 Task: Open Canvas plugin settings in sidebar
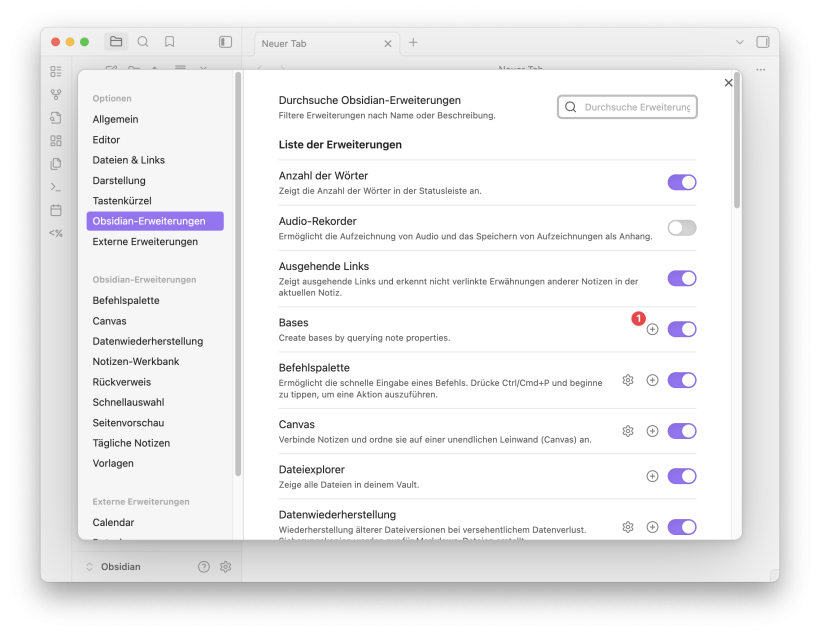pos(155,321)
